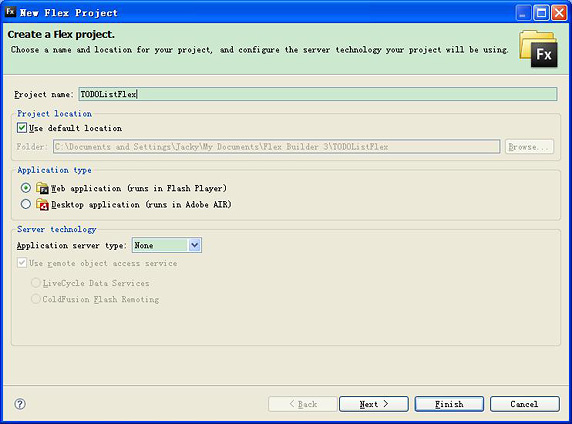Cancel the New Flex Project dialog
The width and height of the screenshot is (572, 424).
tap(525, 404)
